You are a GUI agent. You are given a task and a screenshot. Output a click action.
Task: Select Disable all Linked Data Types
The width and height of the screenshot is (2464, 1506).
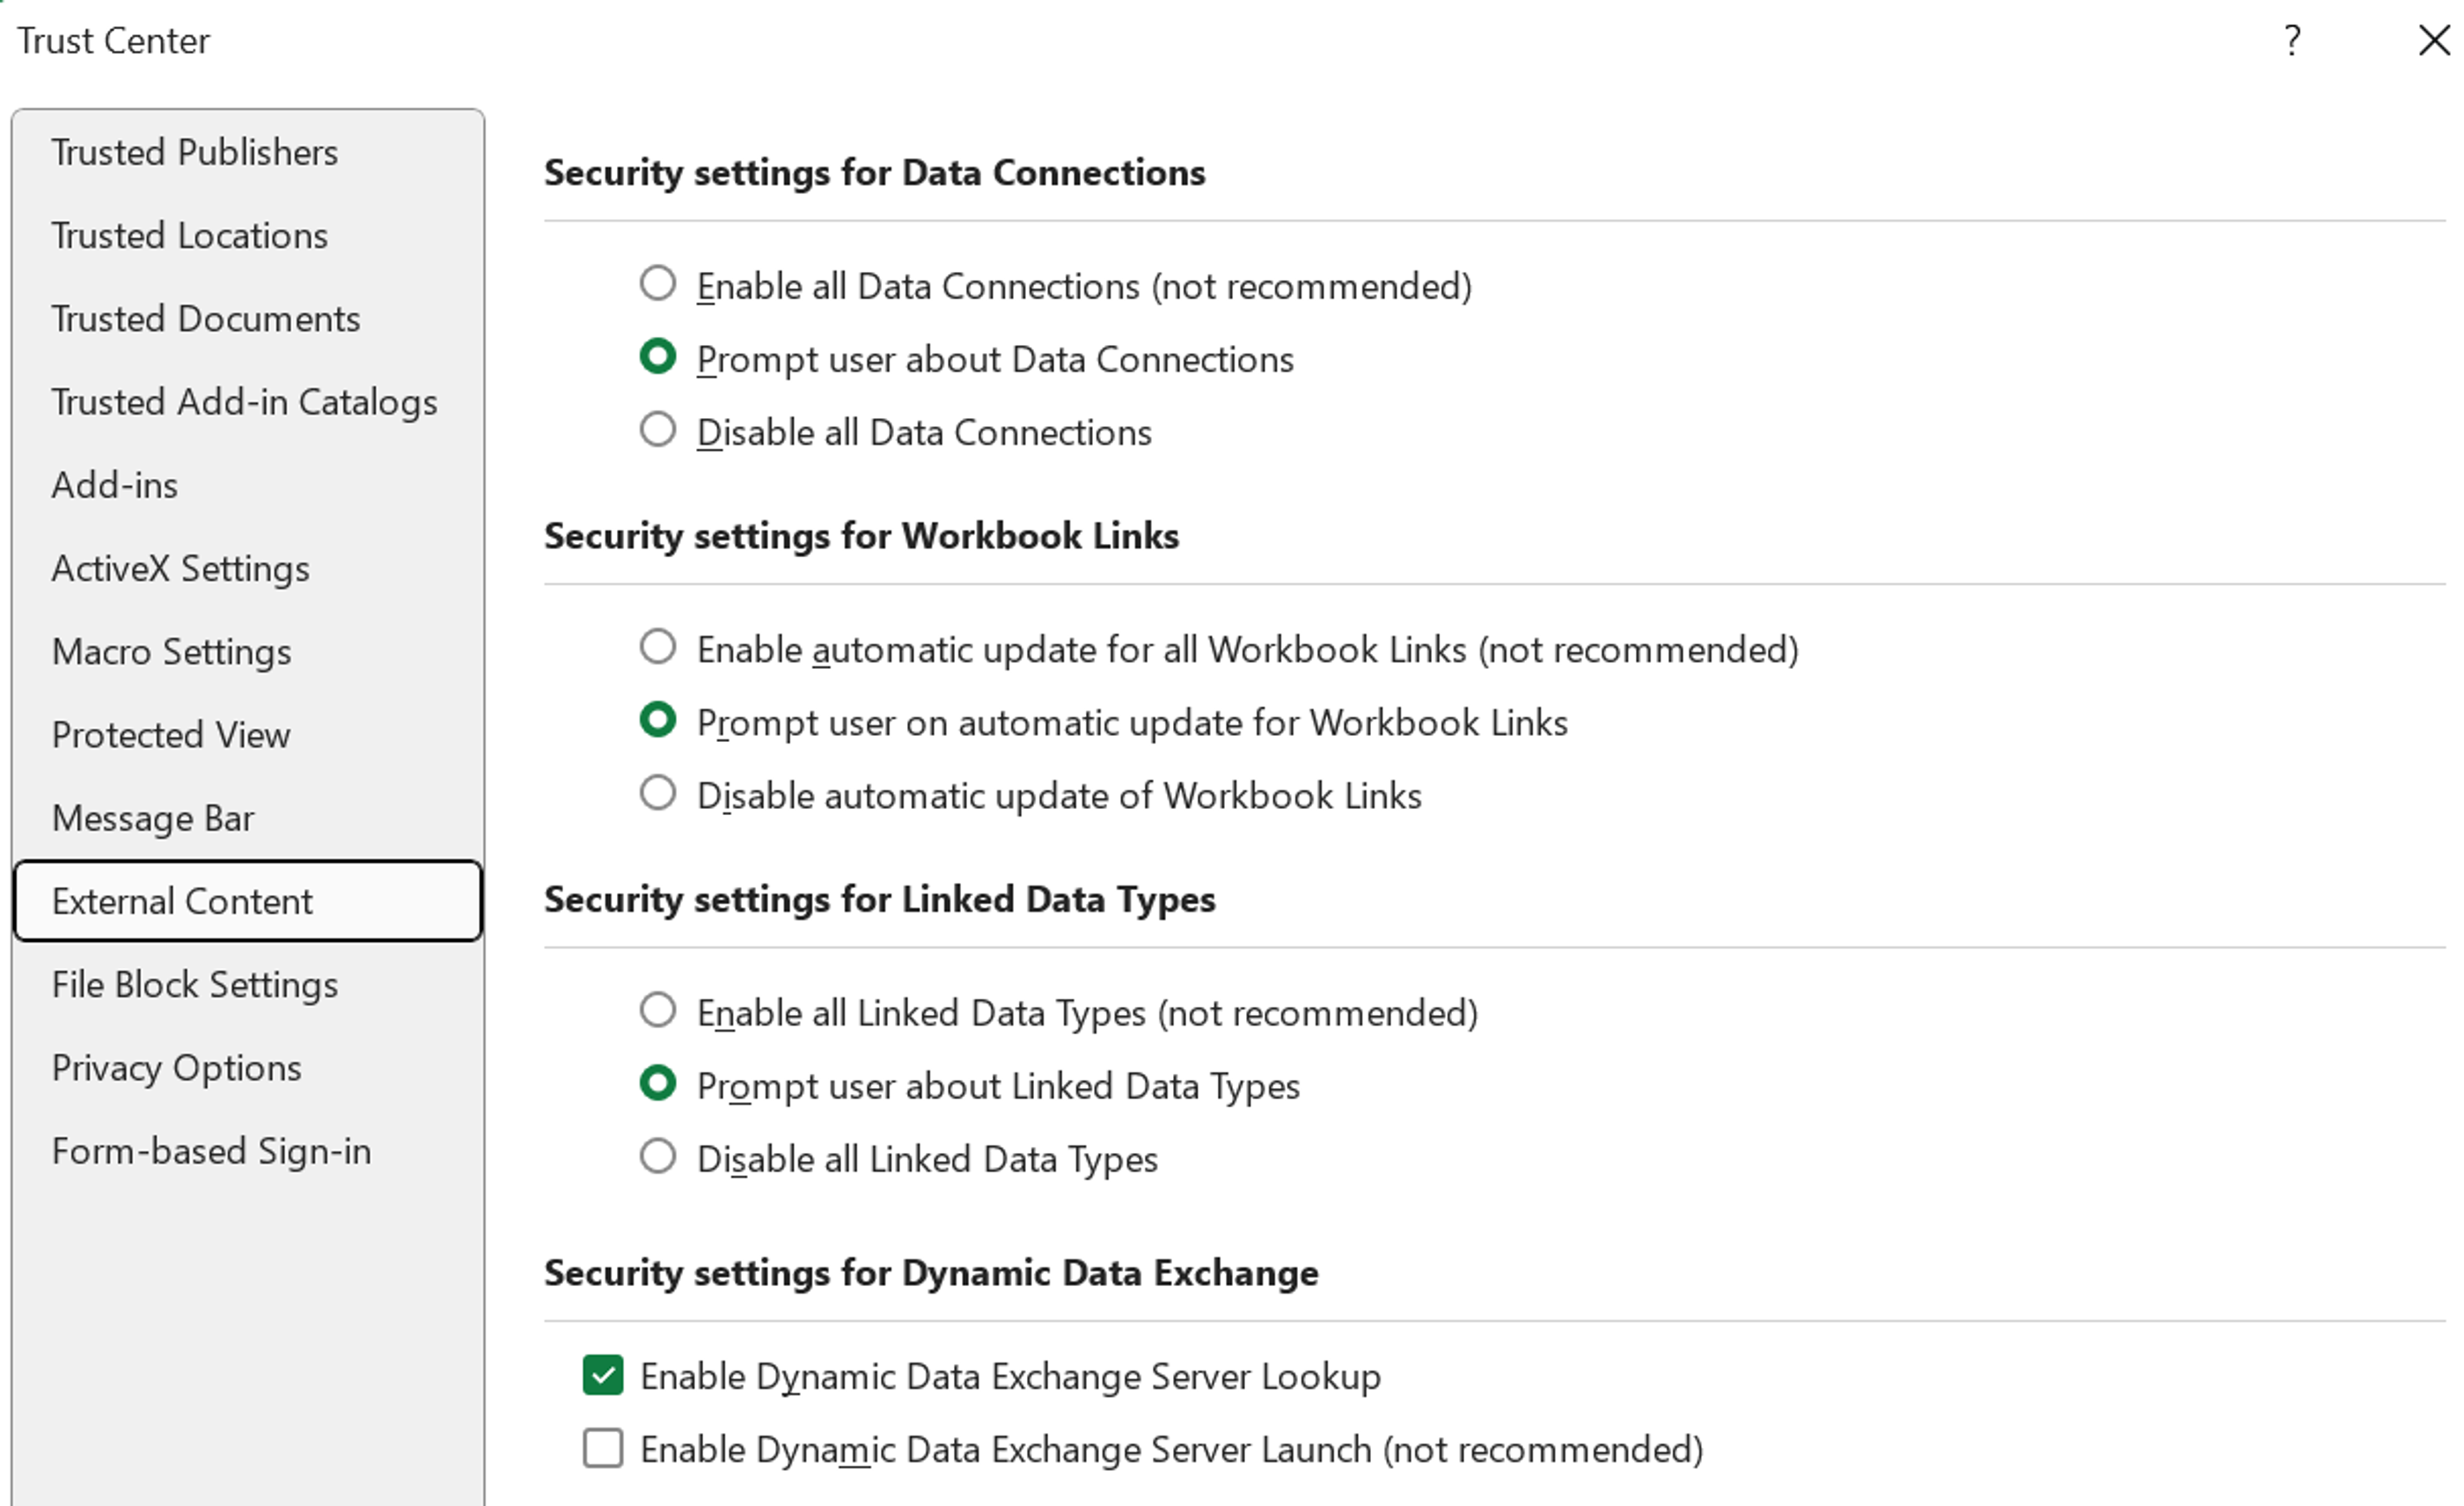(657, 1157)
